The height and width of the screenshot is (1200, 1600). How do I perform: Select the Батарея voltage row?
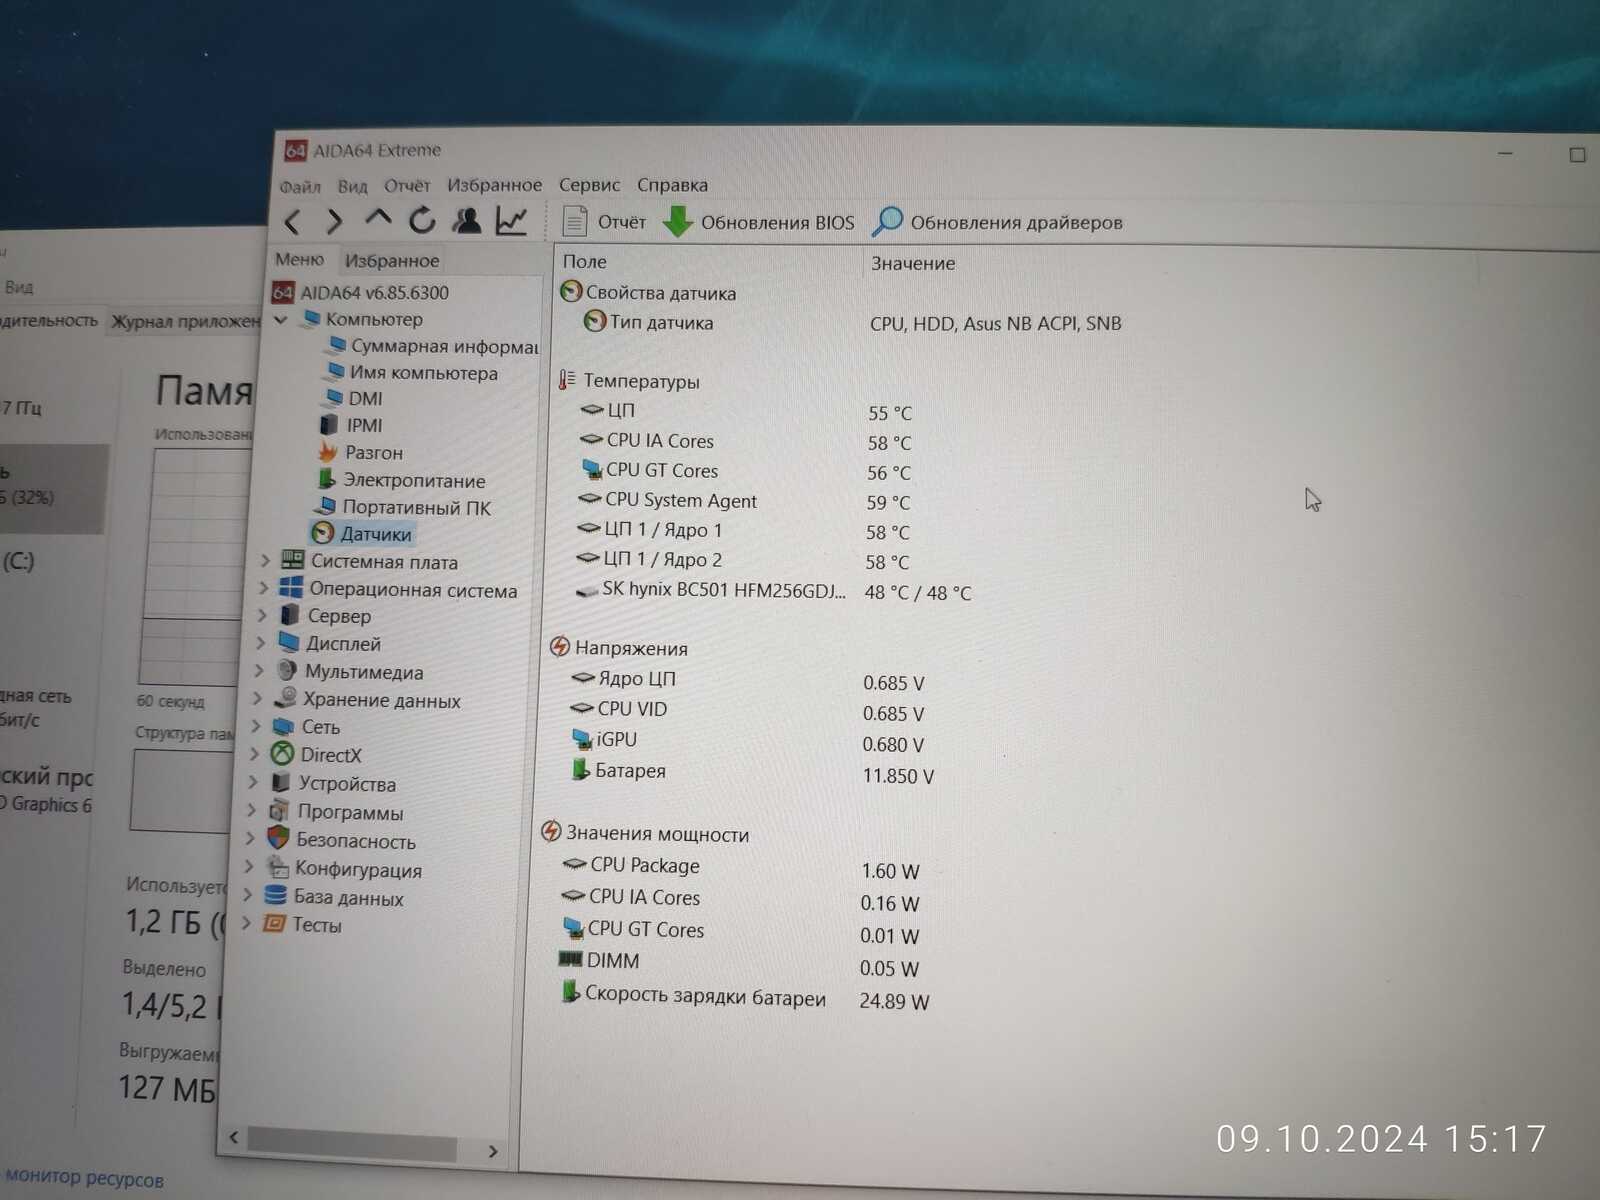[751, 773]
